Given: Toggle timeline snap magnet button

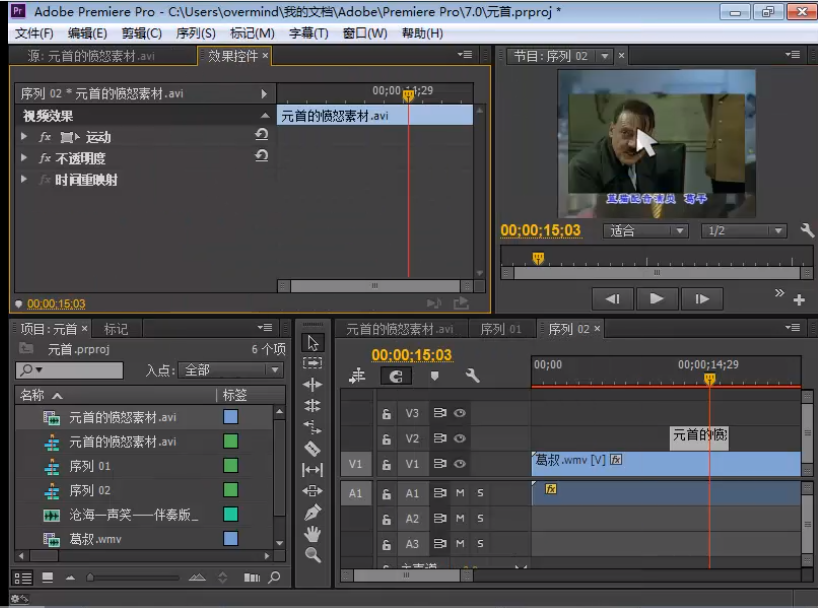Looking at the screenshot, I should click(396, 376).
